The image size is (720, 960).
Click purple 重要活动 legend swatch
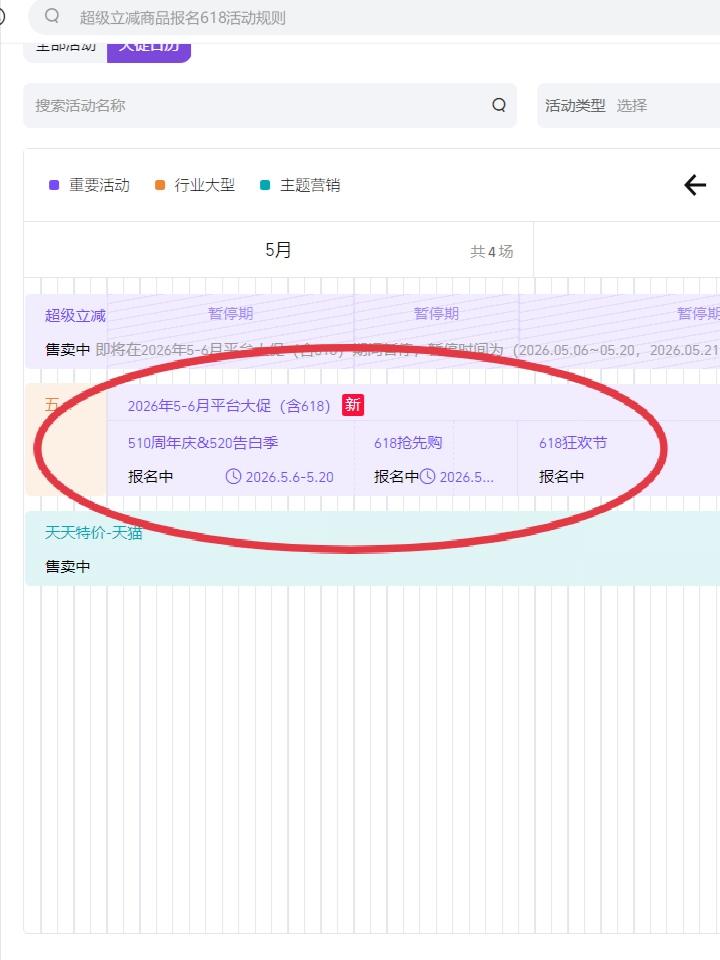pos(54,185)
